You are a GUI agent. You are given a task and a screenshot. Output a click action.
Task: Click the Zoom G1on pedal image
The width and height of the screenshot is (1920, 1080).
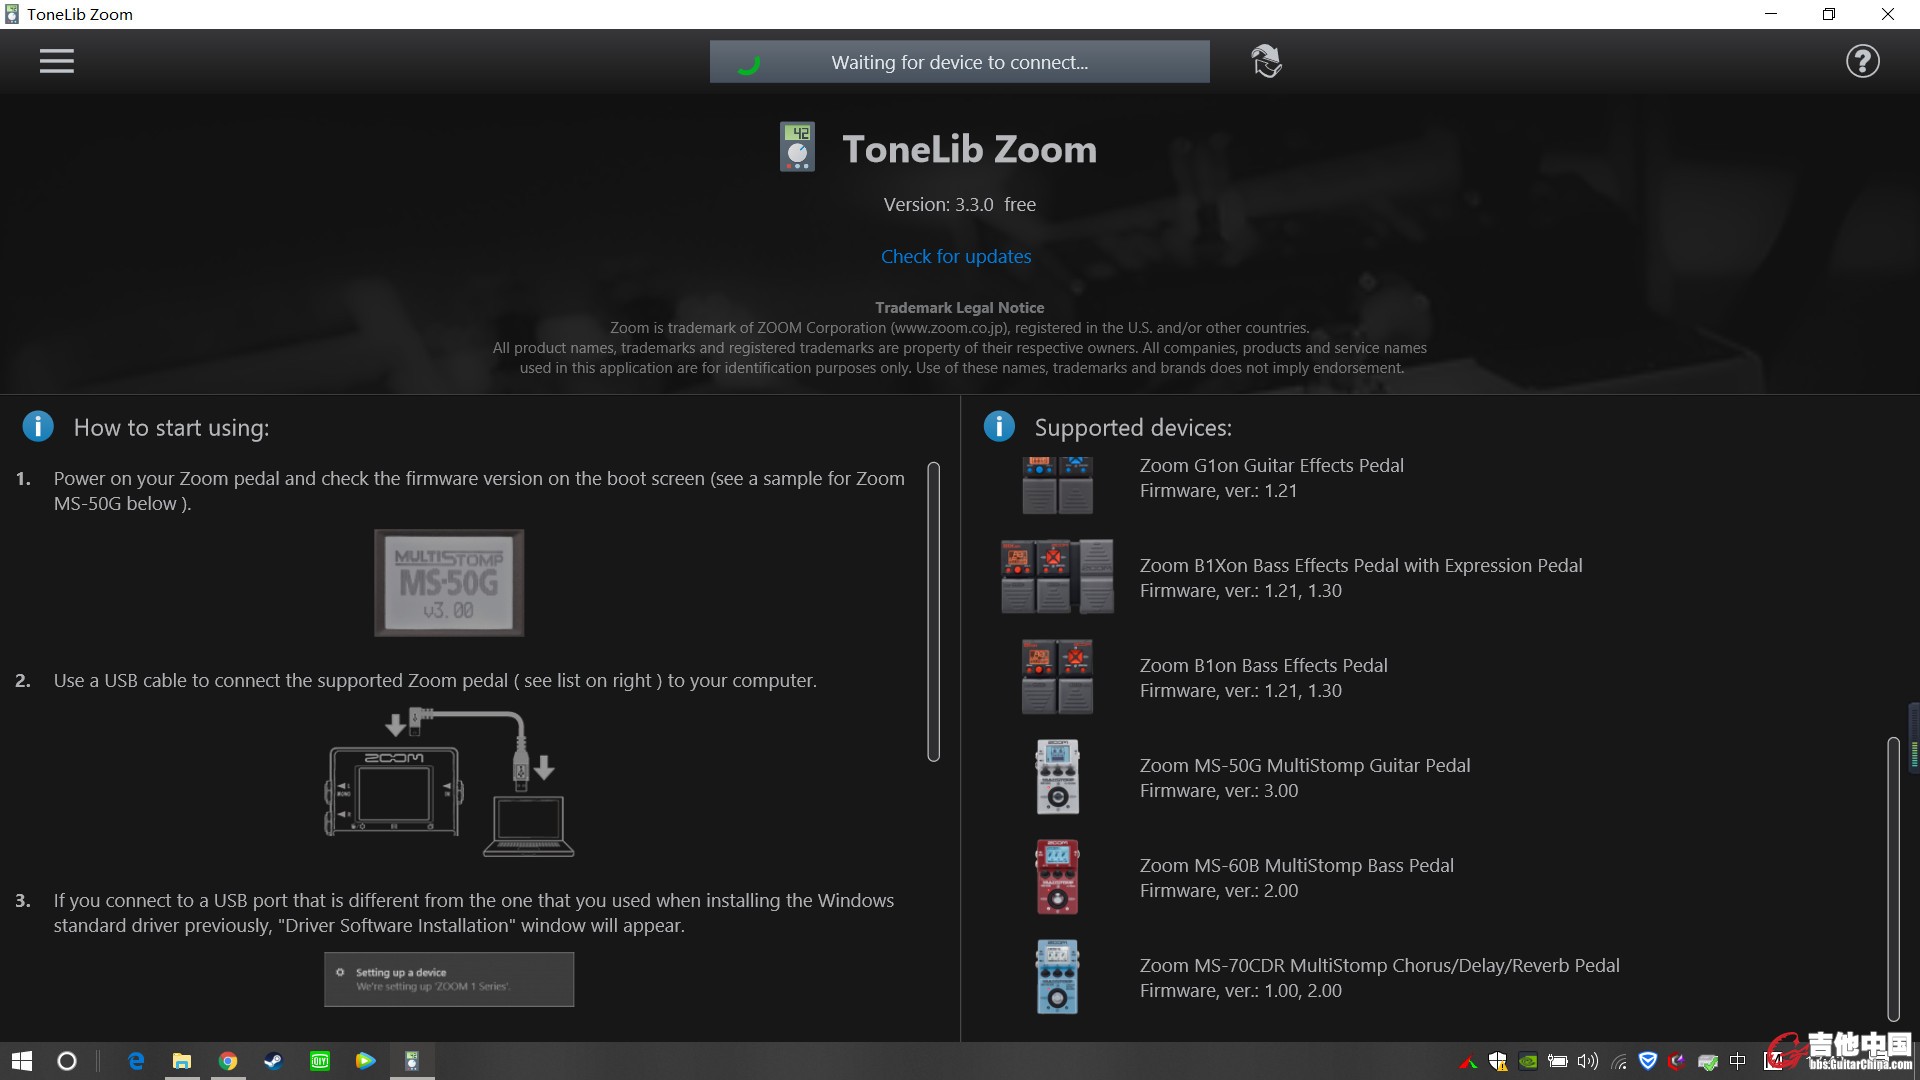coord(1057,485)
